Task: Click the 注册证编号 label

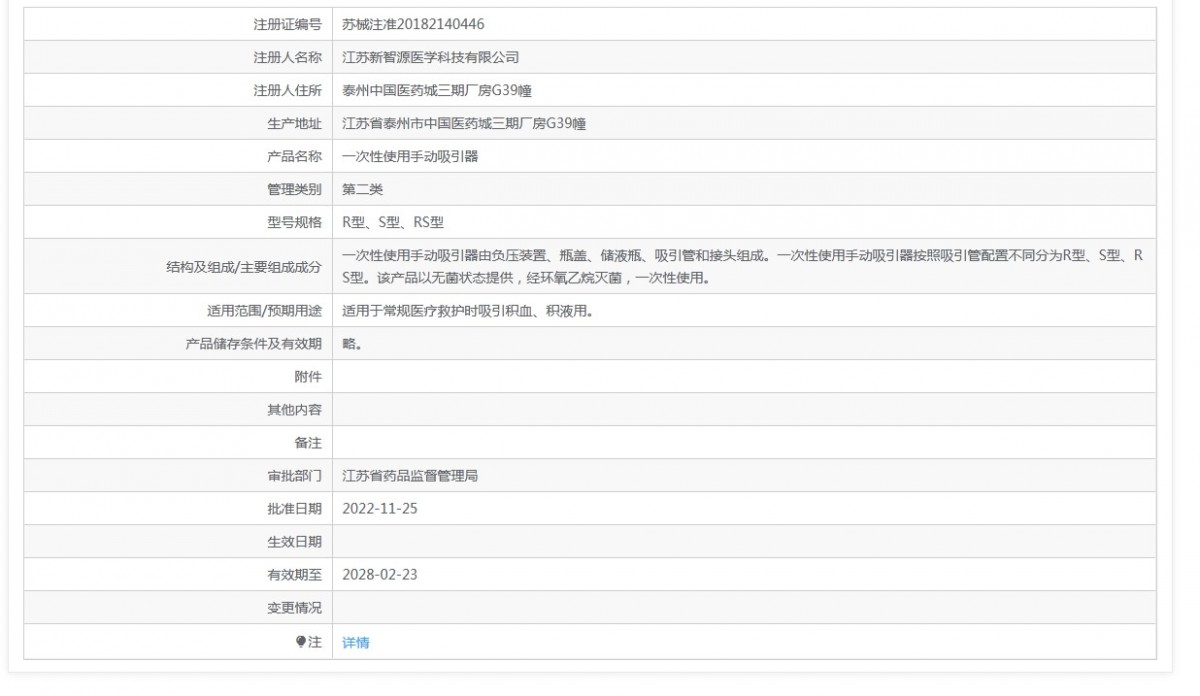Action: click(288, 24)
